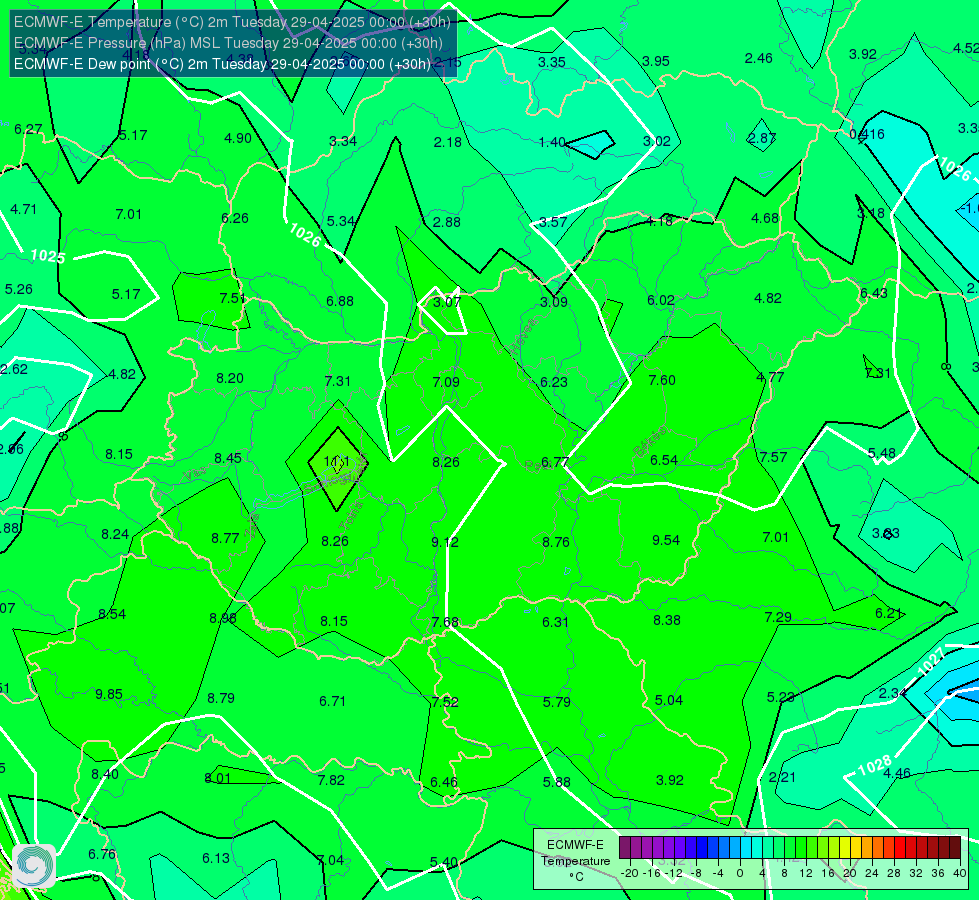Click the 1027 isobar label
Image resolution: width=979 pixels, height=900 pixels.
click(932, 662)
